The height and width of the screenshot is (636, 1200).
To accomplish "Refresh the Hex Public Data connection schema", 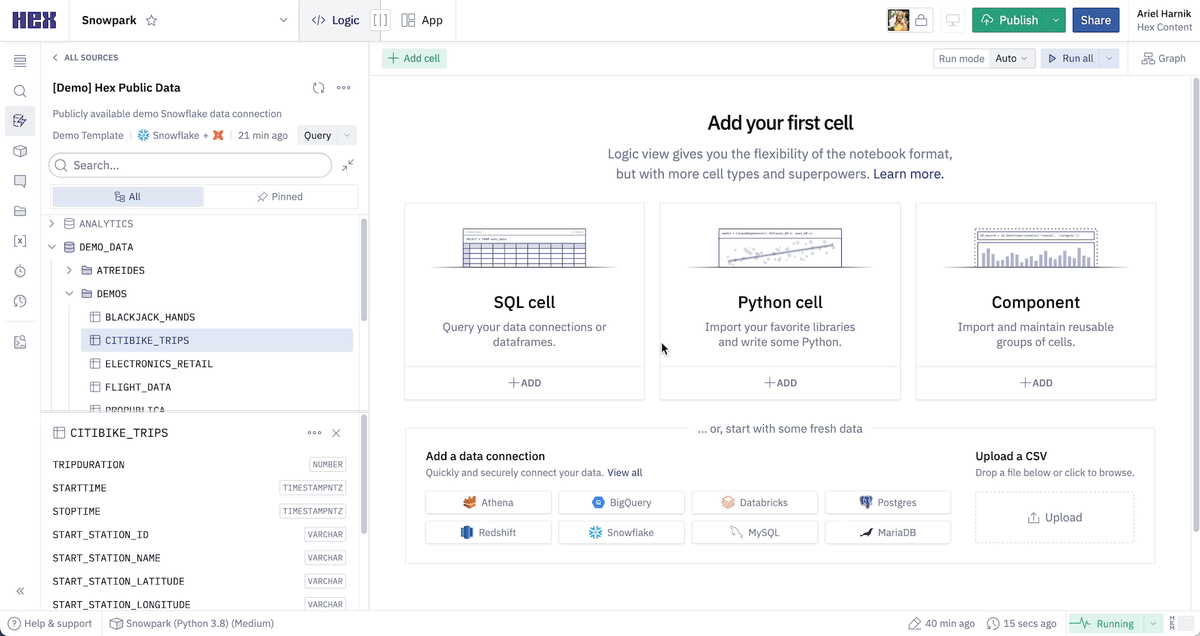I will [319, 88].
